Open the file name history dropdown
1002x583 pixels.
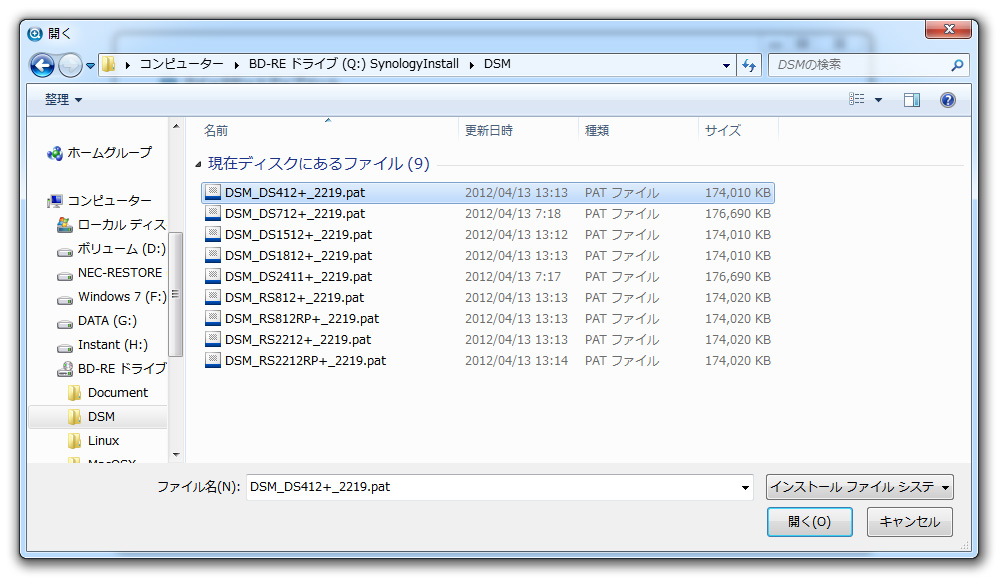(745, 488)
